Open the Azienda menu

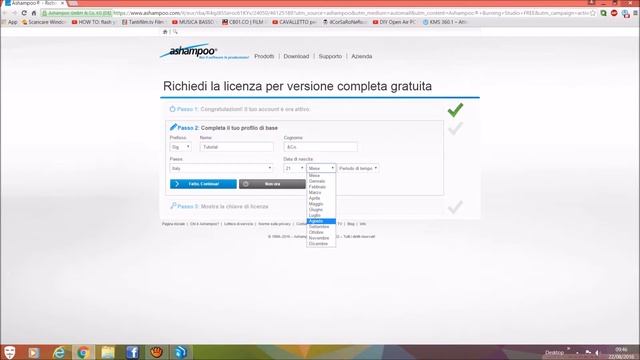(362, 56)
